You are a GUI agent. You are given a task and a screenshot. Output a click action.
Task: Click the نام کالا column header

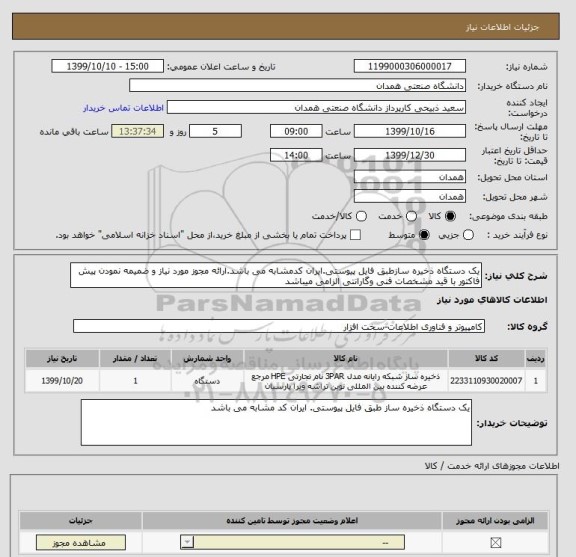click(x=346, y=358)
